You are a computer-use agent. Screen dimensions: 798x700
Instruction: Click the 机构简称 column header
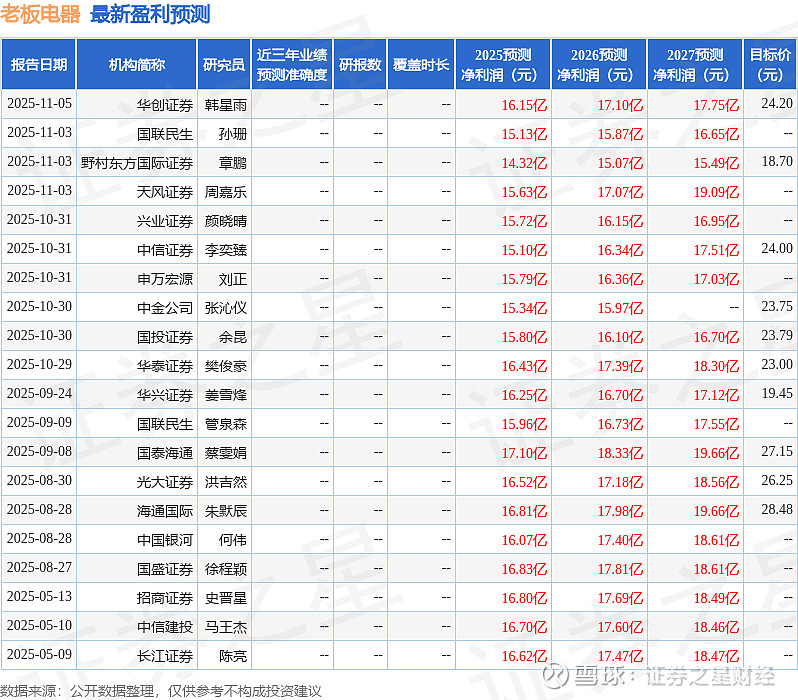click(136, 65)
